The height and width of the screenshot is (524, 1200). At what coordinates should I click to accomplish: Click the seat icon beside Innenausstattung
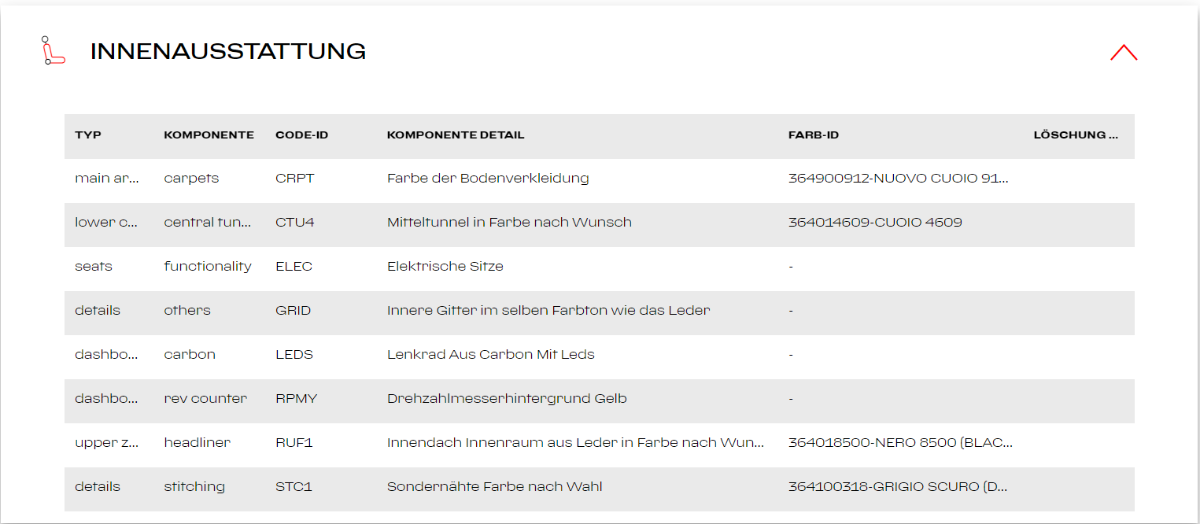pyautogui.click(x=52, y=52)
